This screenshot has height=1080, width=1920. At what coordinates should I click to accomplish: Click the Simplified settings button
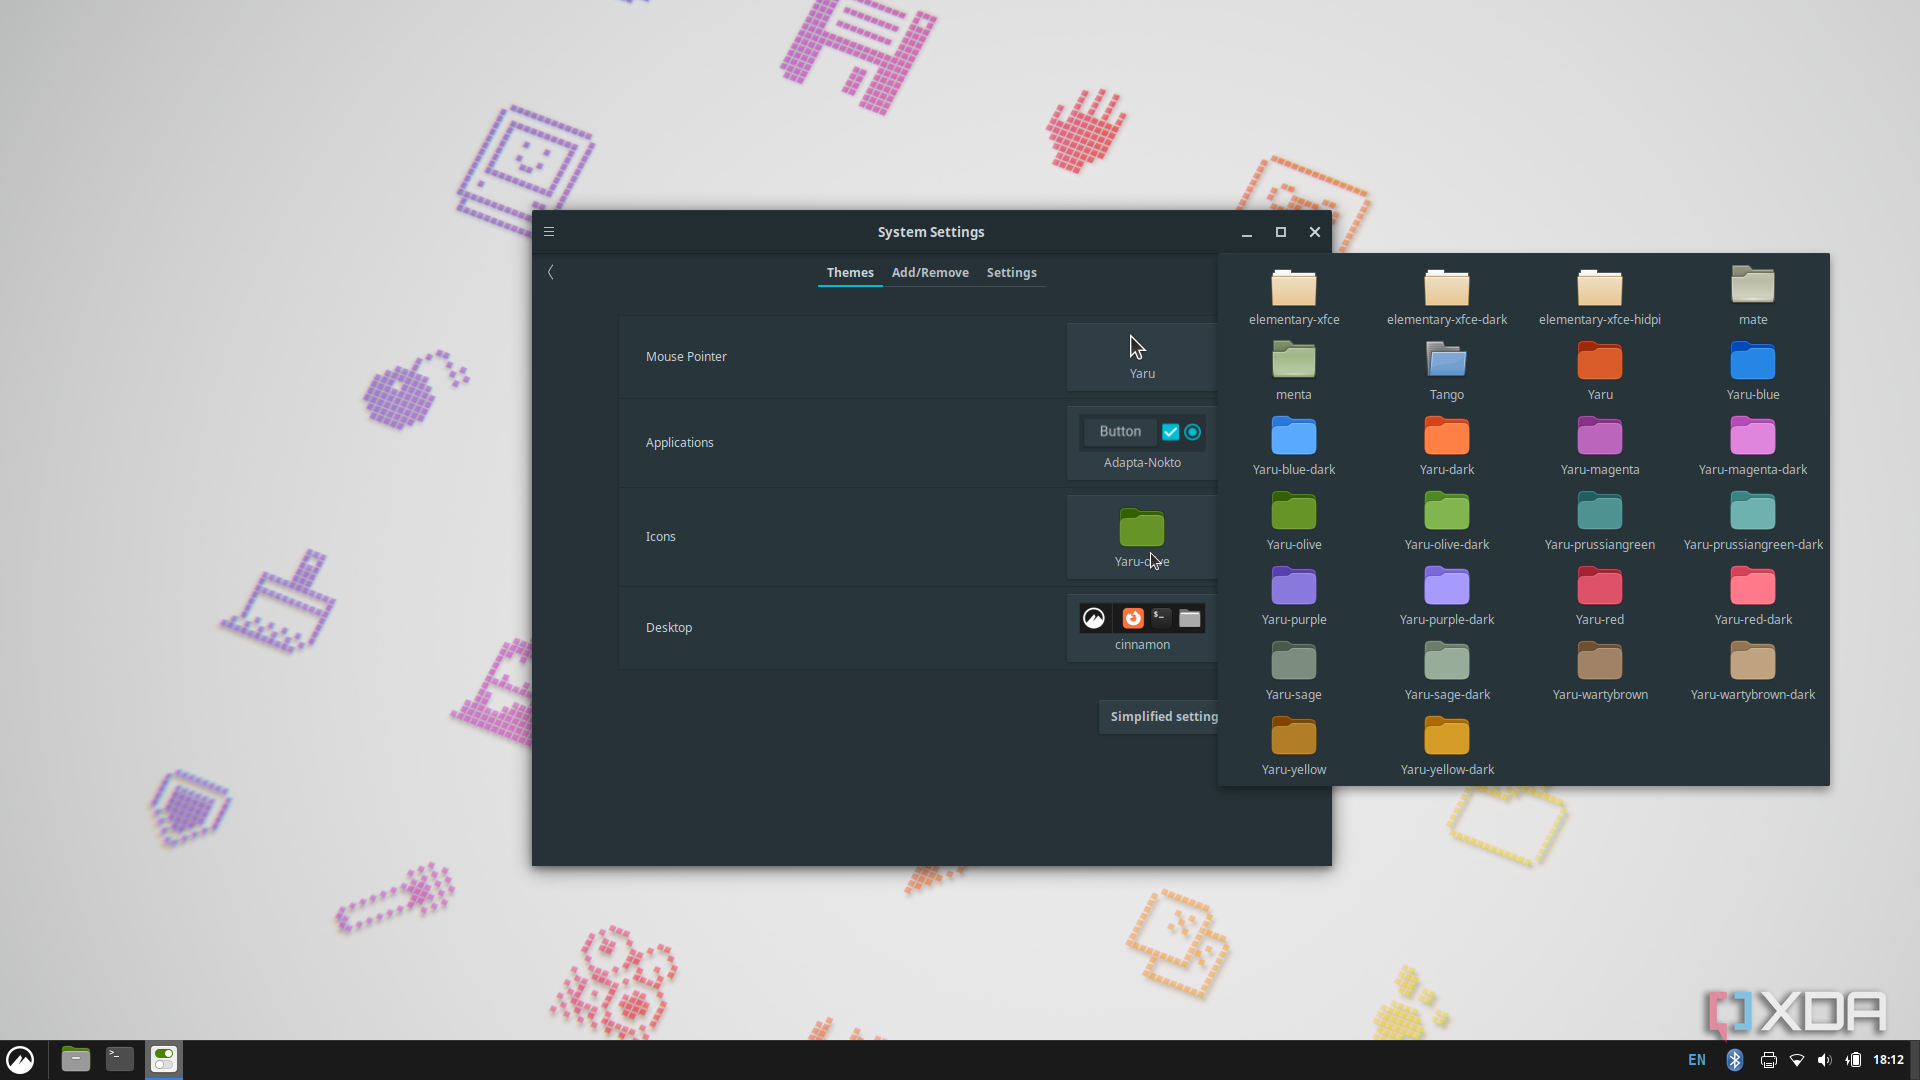(1159, 716)
